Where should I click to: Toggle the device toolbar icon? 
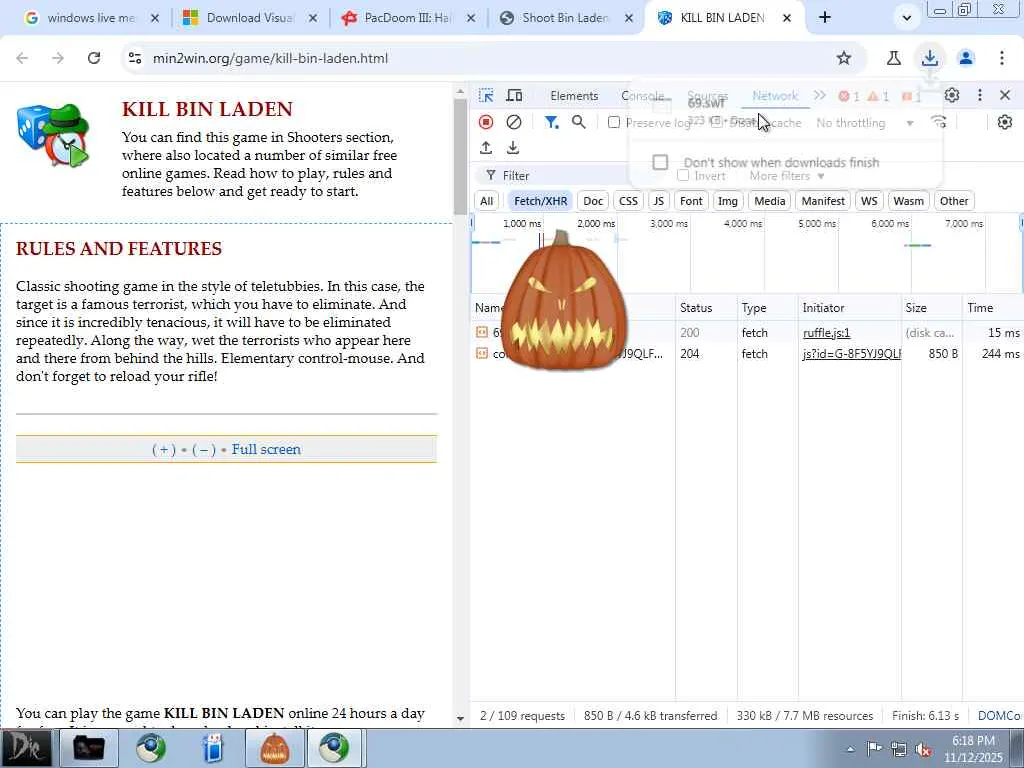515,95
